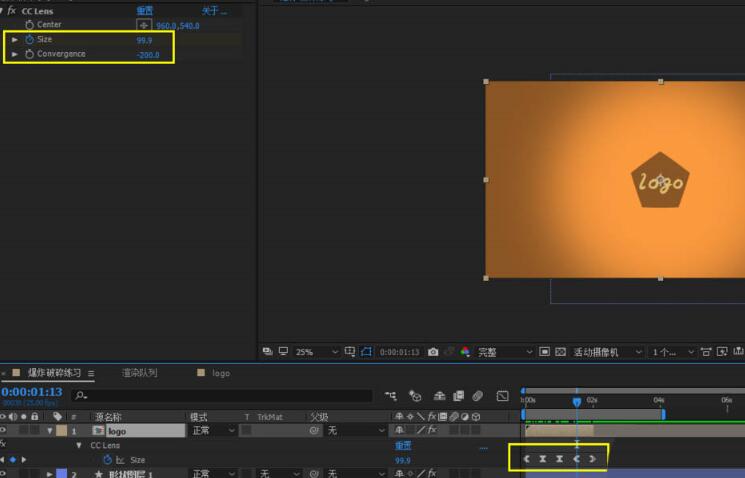745x478 pixels.
Task: Click the blue Size value 99.9 in timeline
Action: (x=402, y=460)
